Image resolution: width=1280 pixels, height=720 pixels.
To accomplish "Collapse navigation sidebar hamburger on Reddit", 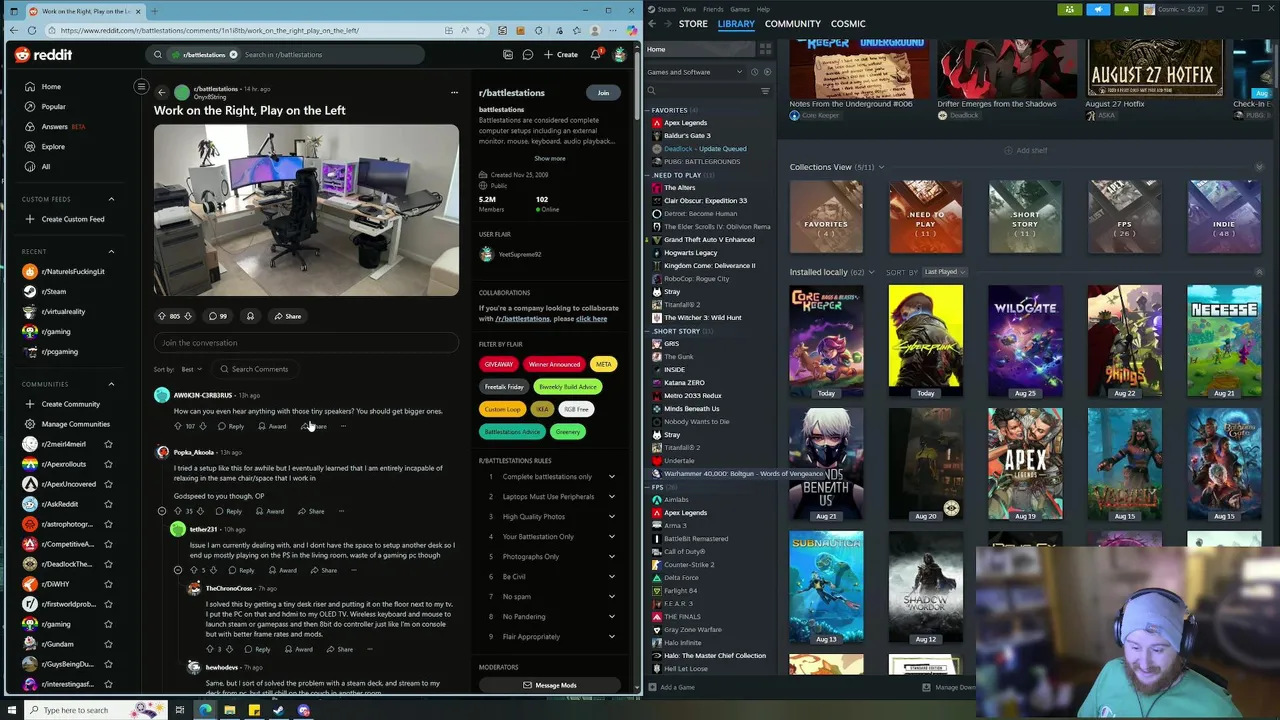I will click(x=141, y=87).
